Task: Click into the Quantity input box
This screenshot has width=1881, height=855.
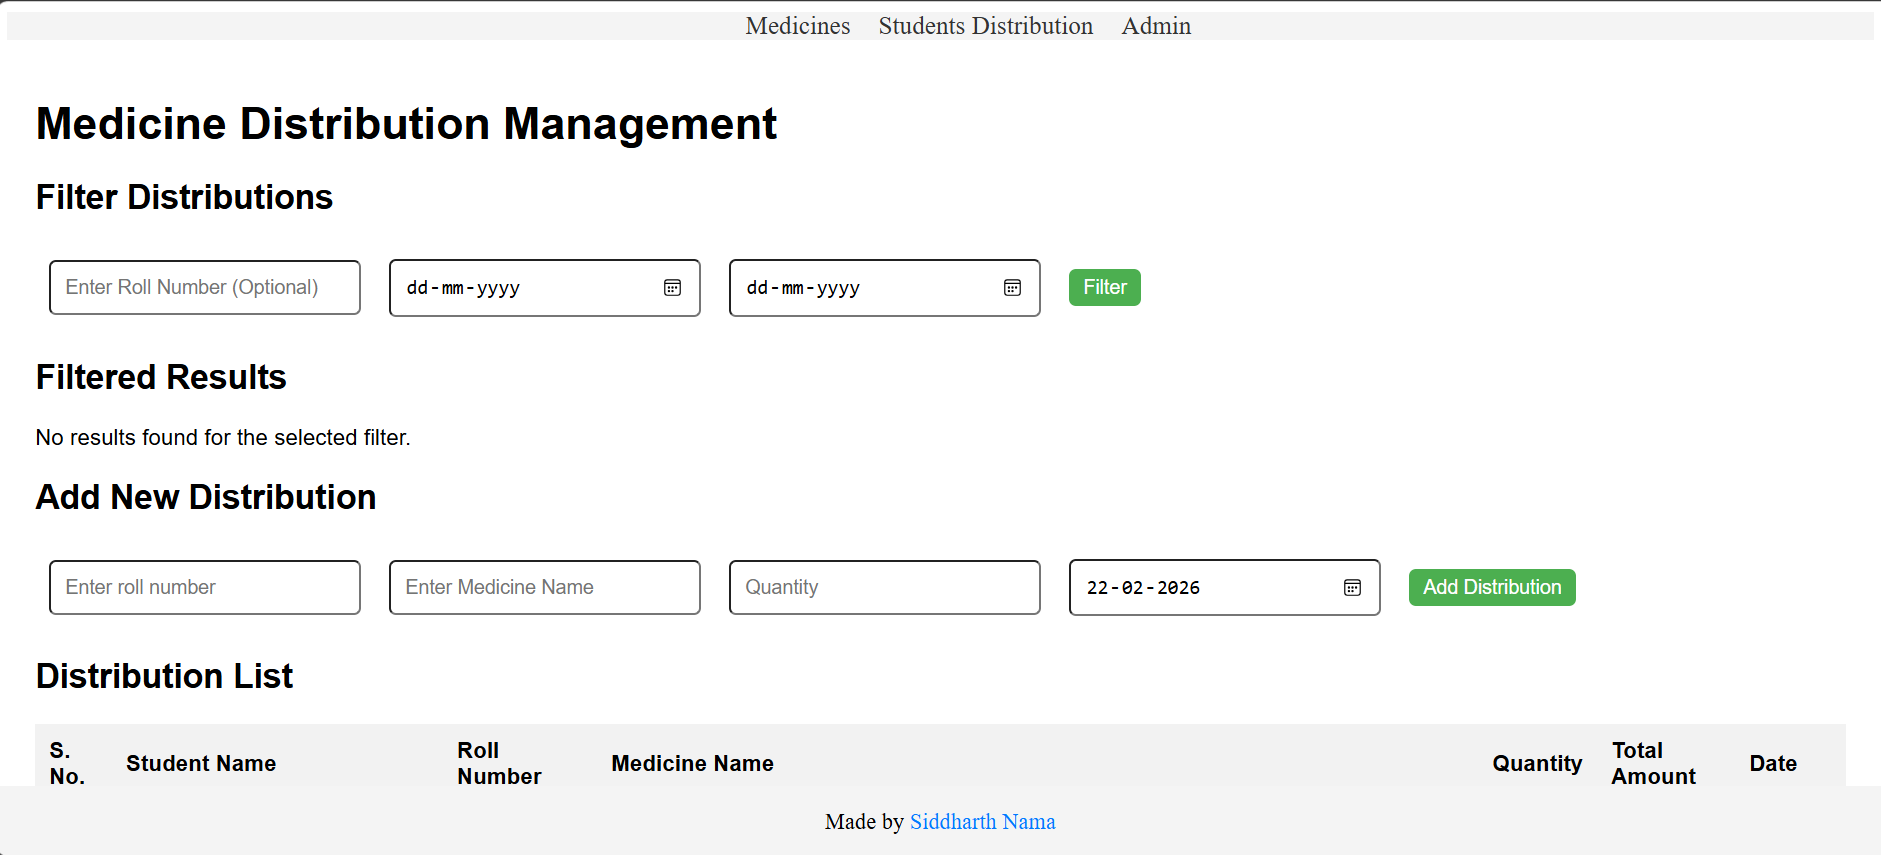Action: [884, 588]
